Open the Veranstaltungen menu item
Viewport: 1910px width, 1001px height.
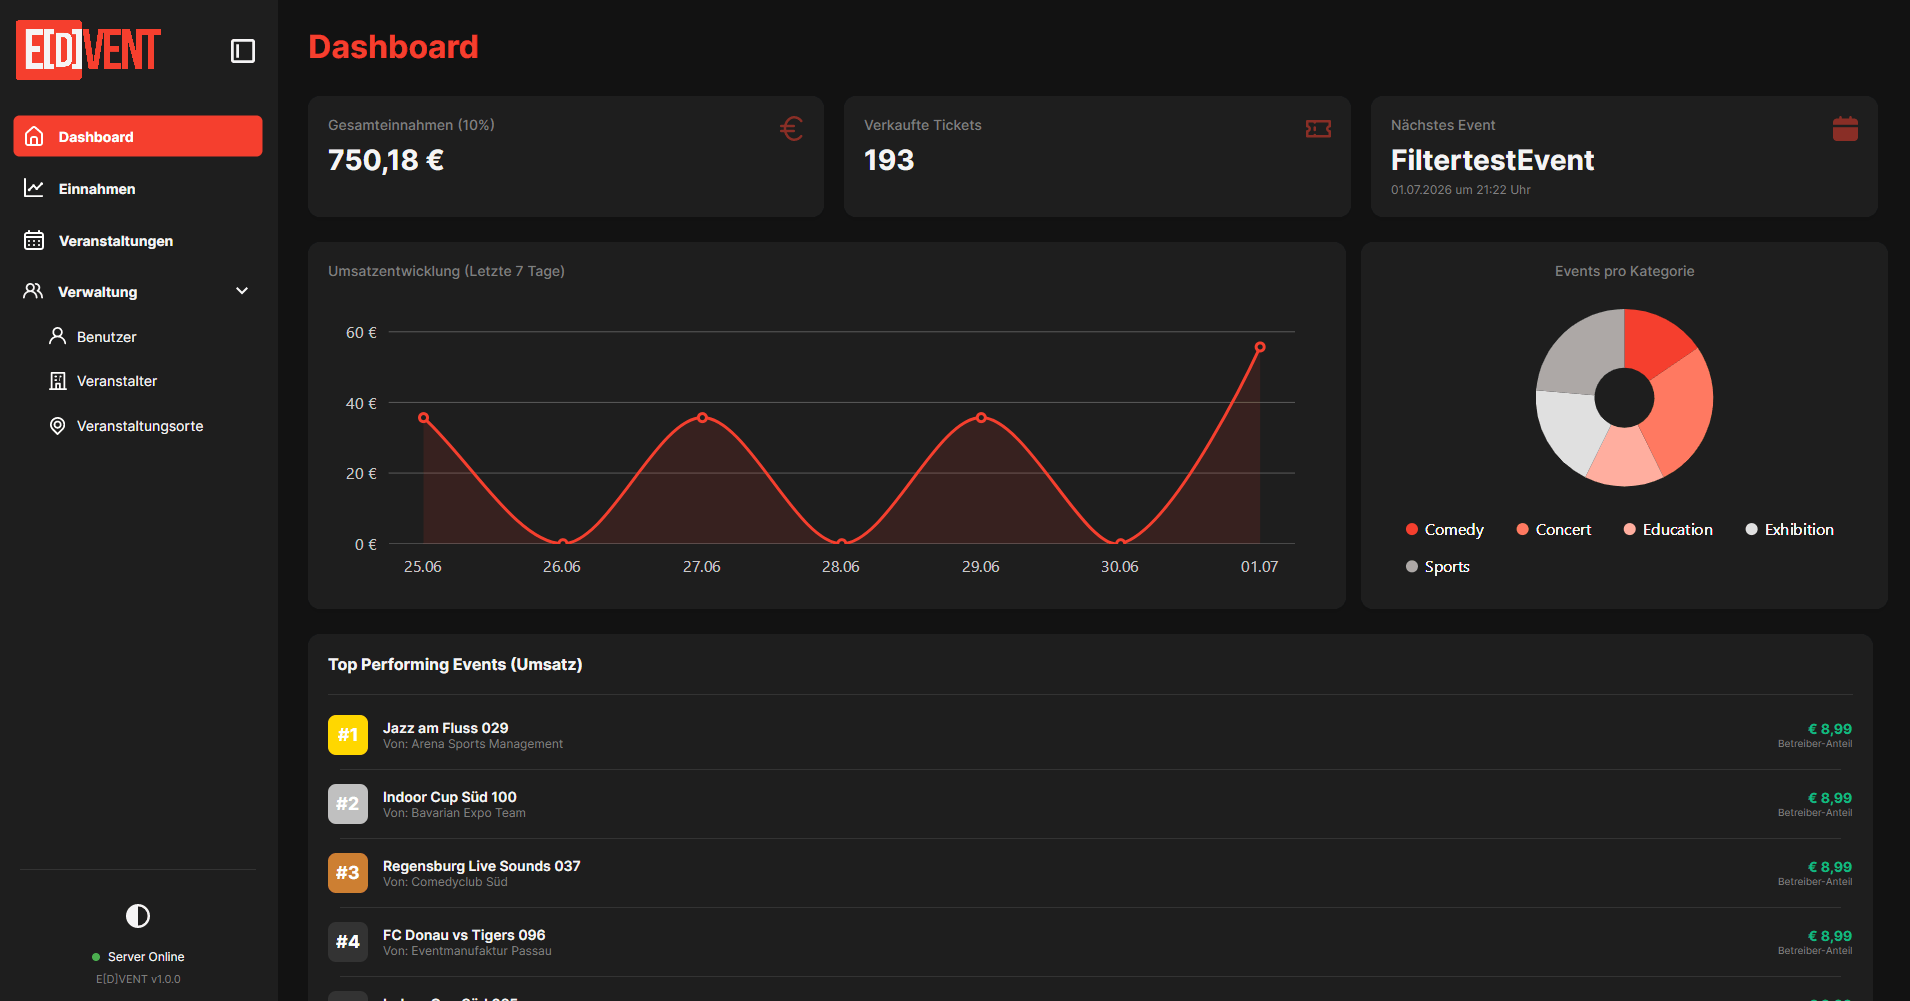[x=138, y=240]
